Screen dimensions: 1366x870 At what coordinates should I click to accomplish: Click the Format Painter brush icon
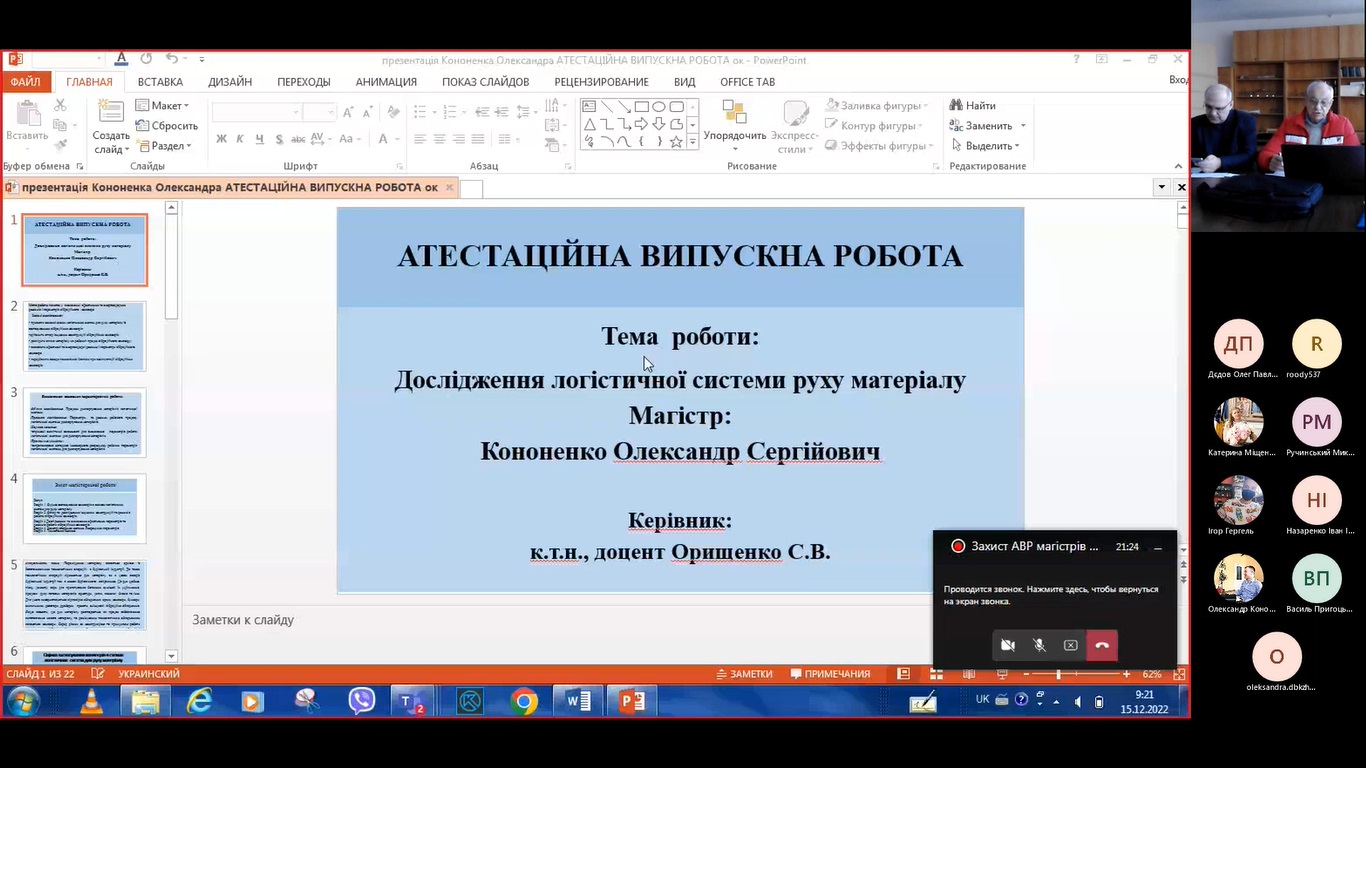click(x=60, y=145)
